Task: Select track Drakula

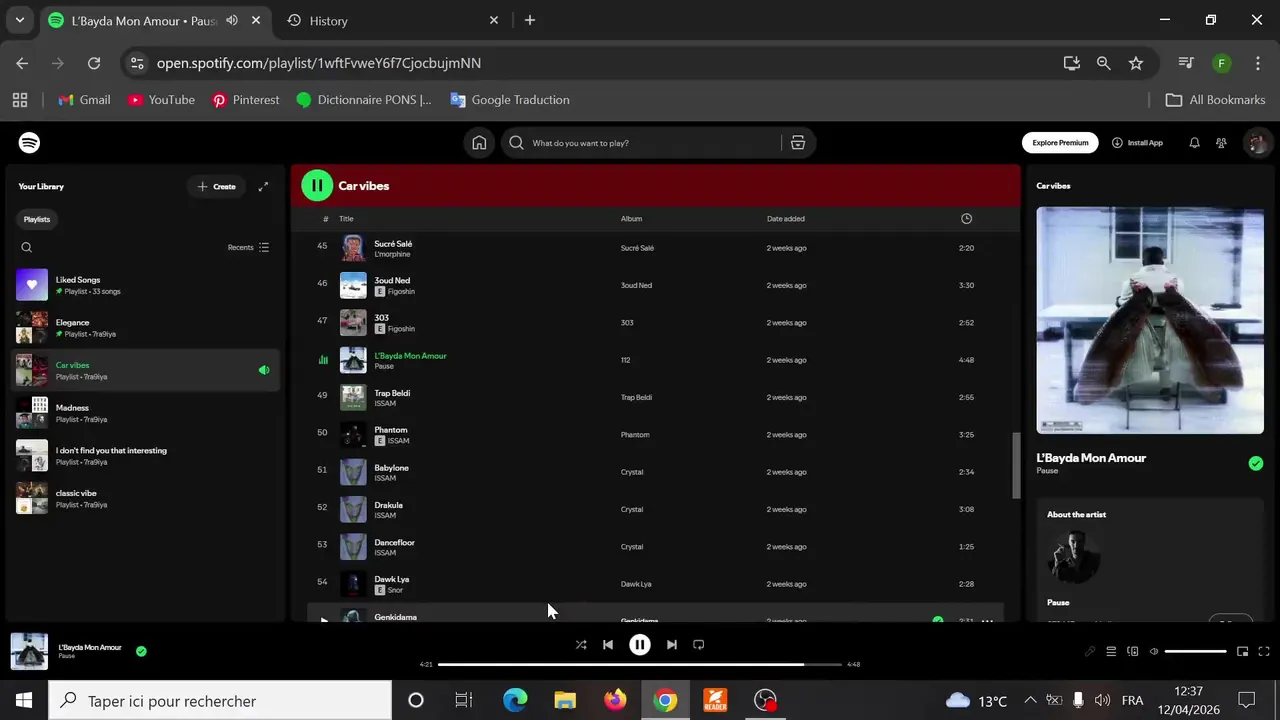Action: pyautogui.click(x=655, y=509)
